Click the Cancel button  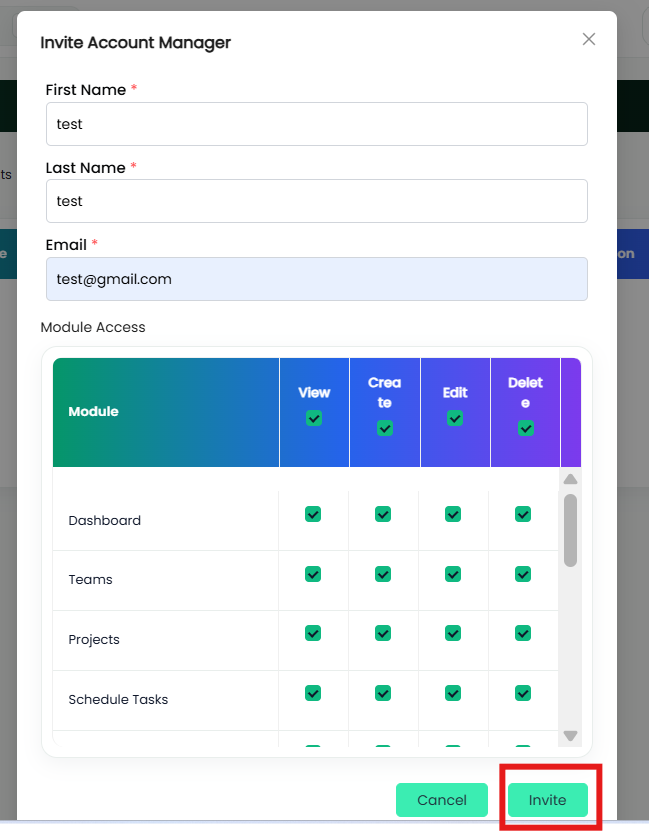pyautogui.click(x=442, y=800)
